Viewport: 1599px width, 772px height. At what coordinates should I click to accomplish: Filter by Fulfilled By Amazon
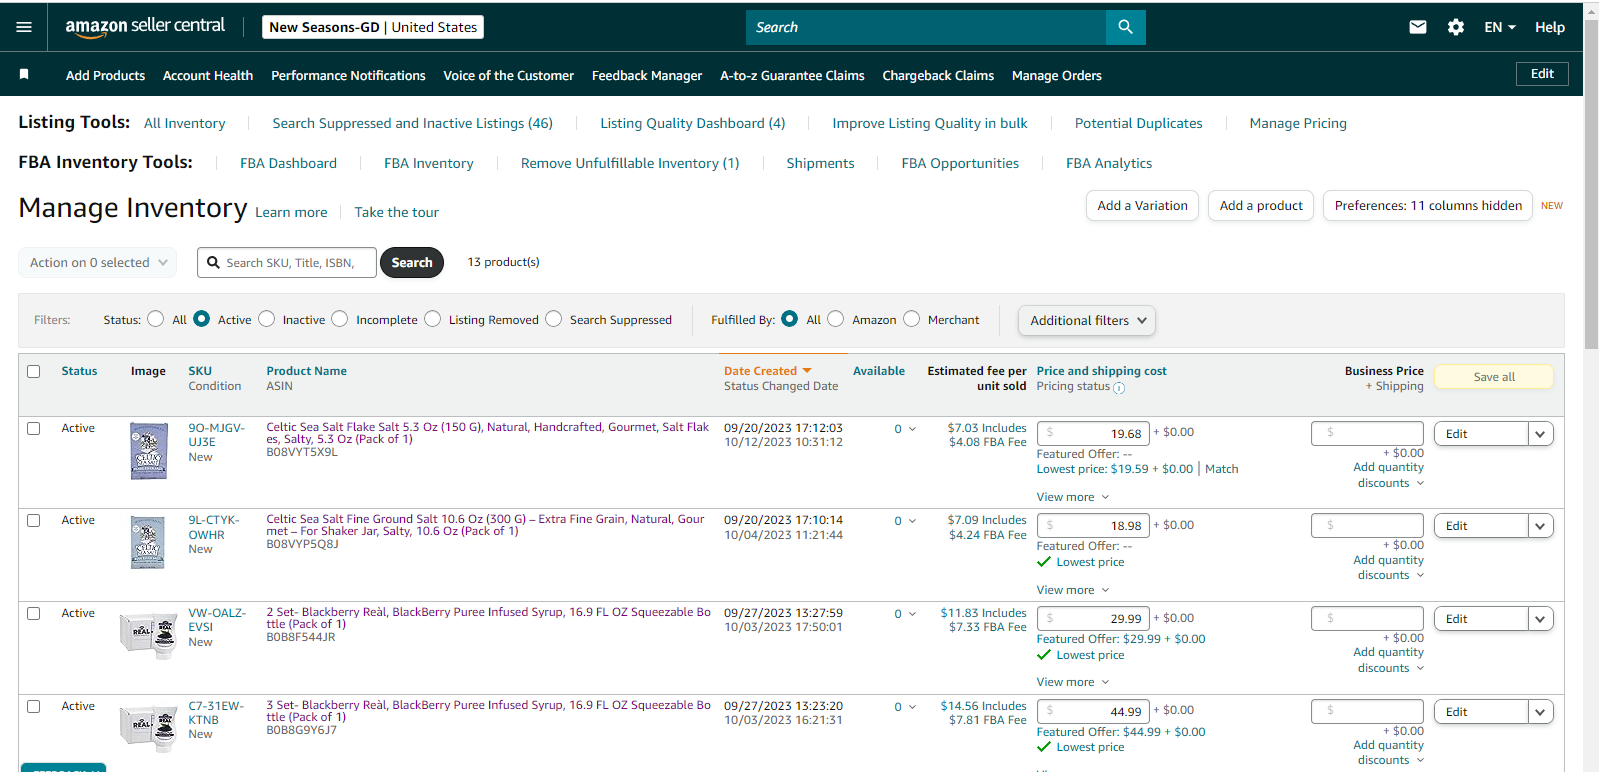point(836,319)
